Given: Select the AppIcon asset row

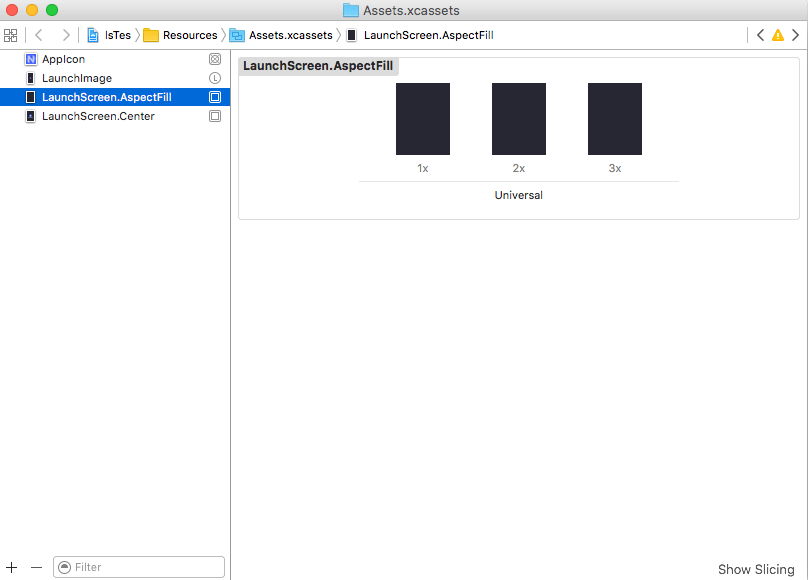Looking at the screenshot, I should [x=115, y=59].
